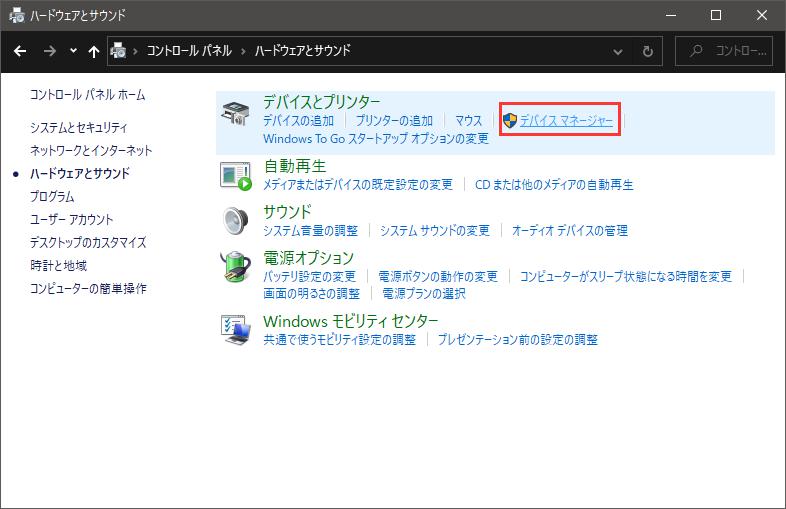This screenshot has height=509, width=786.
Task: Open コンピューターの簡単操作 in sidebar
Action: point(88,289)
